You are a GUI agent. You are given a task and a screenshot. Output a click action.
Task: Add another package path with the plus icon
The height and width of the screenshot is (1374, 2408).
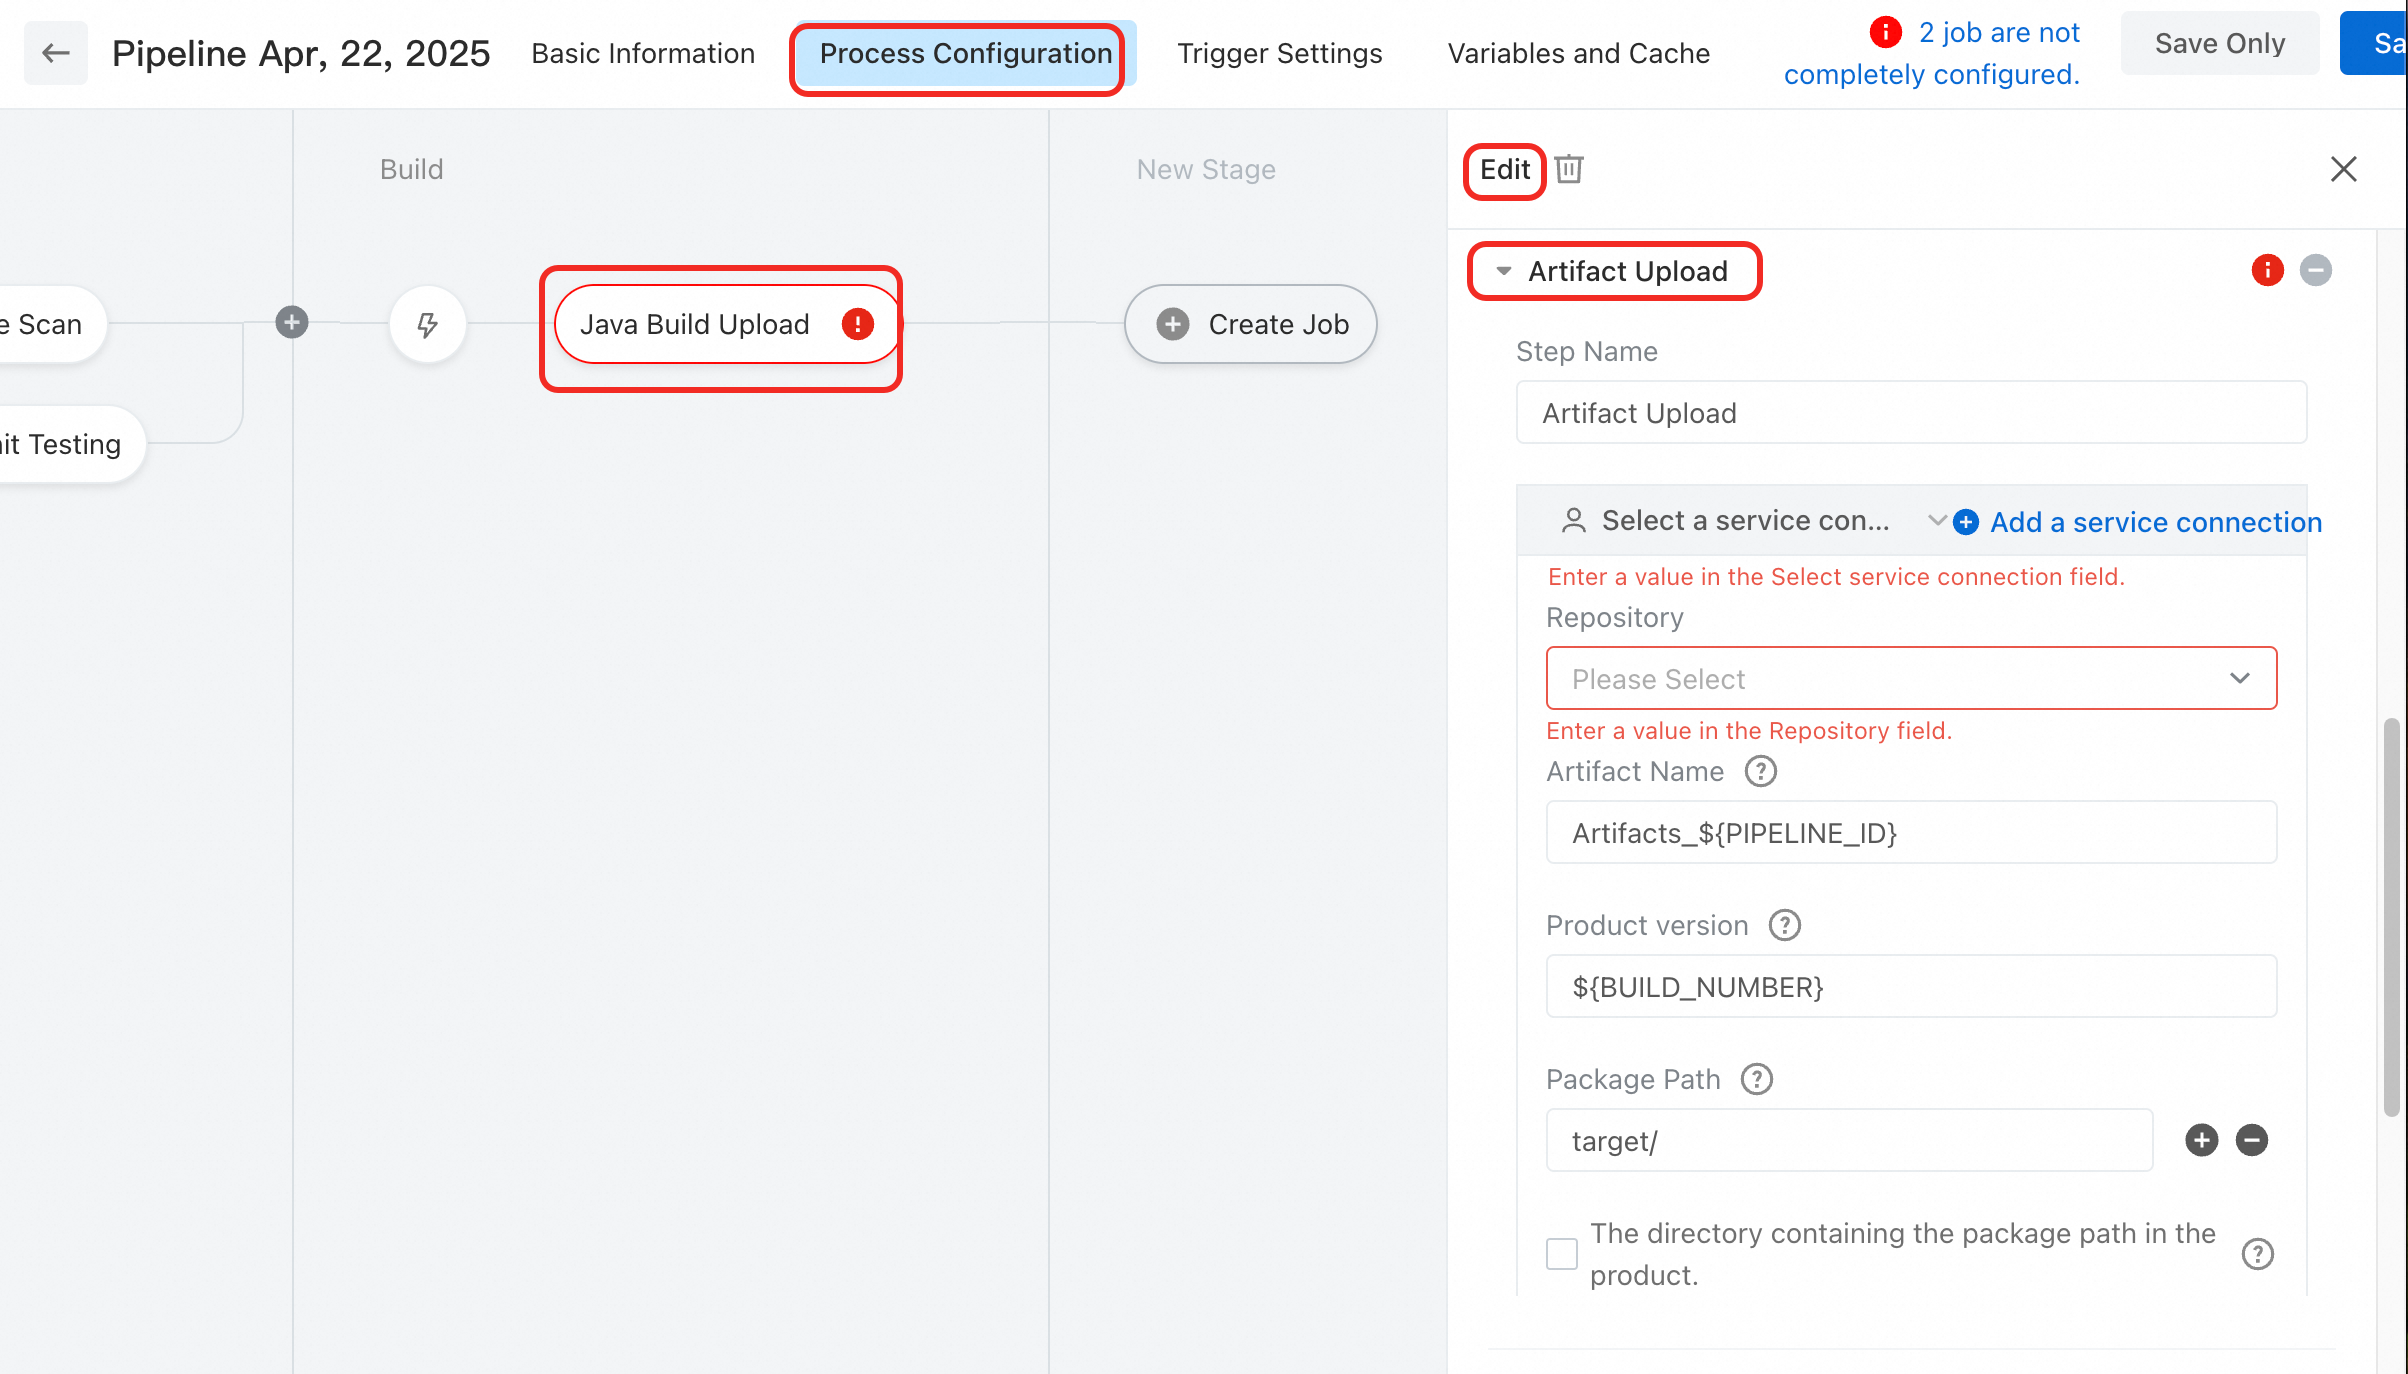[x=2201, y=1140]
